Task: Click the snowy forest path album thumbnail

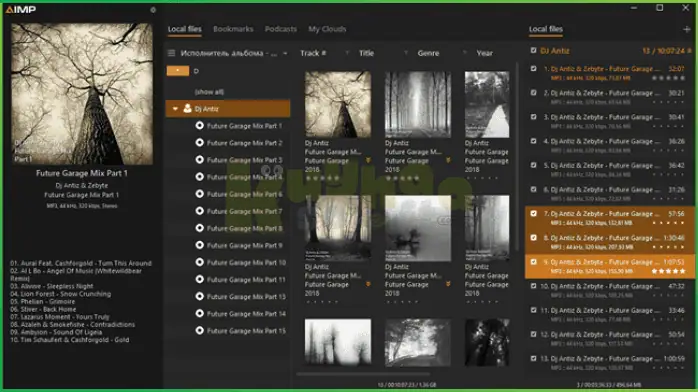Action: click(x=487, y=104)
